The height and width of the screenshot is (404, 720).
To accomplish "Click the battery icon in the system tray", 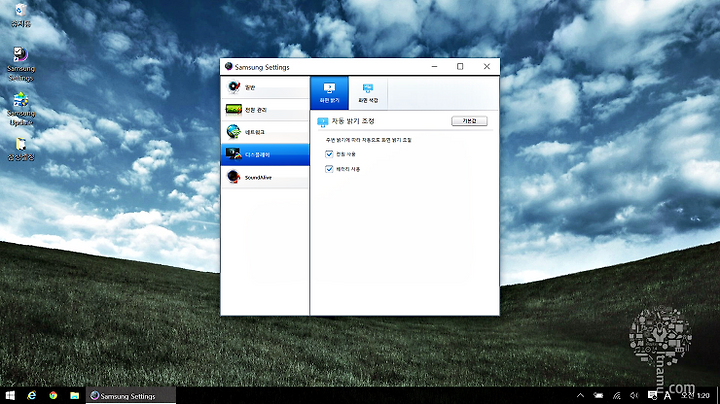I will [x=598, y=395].
